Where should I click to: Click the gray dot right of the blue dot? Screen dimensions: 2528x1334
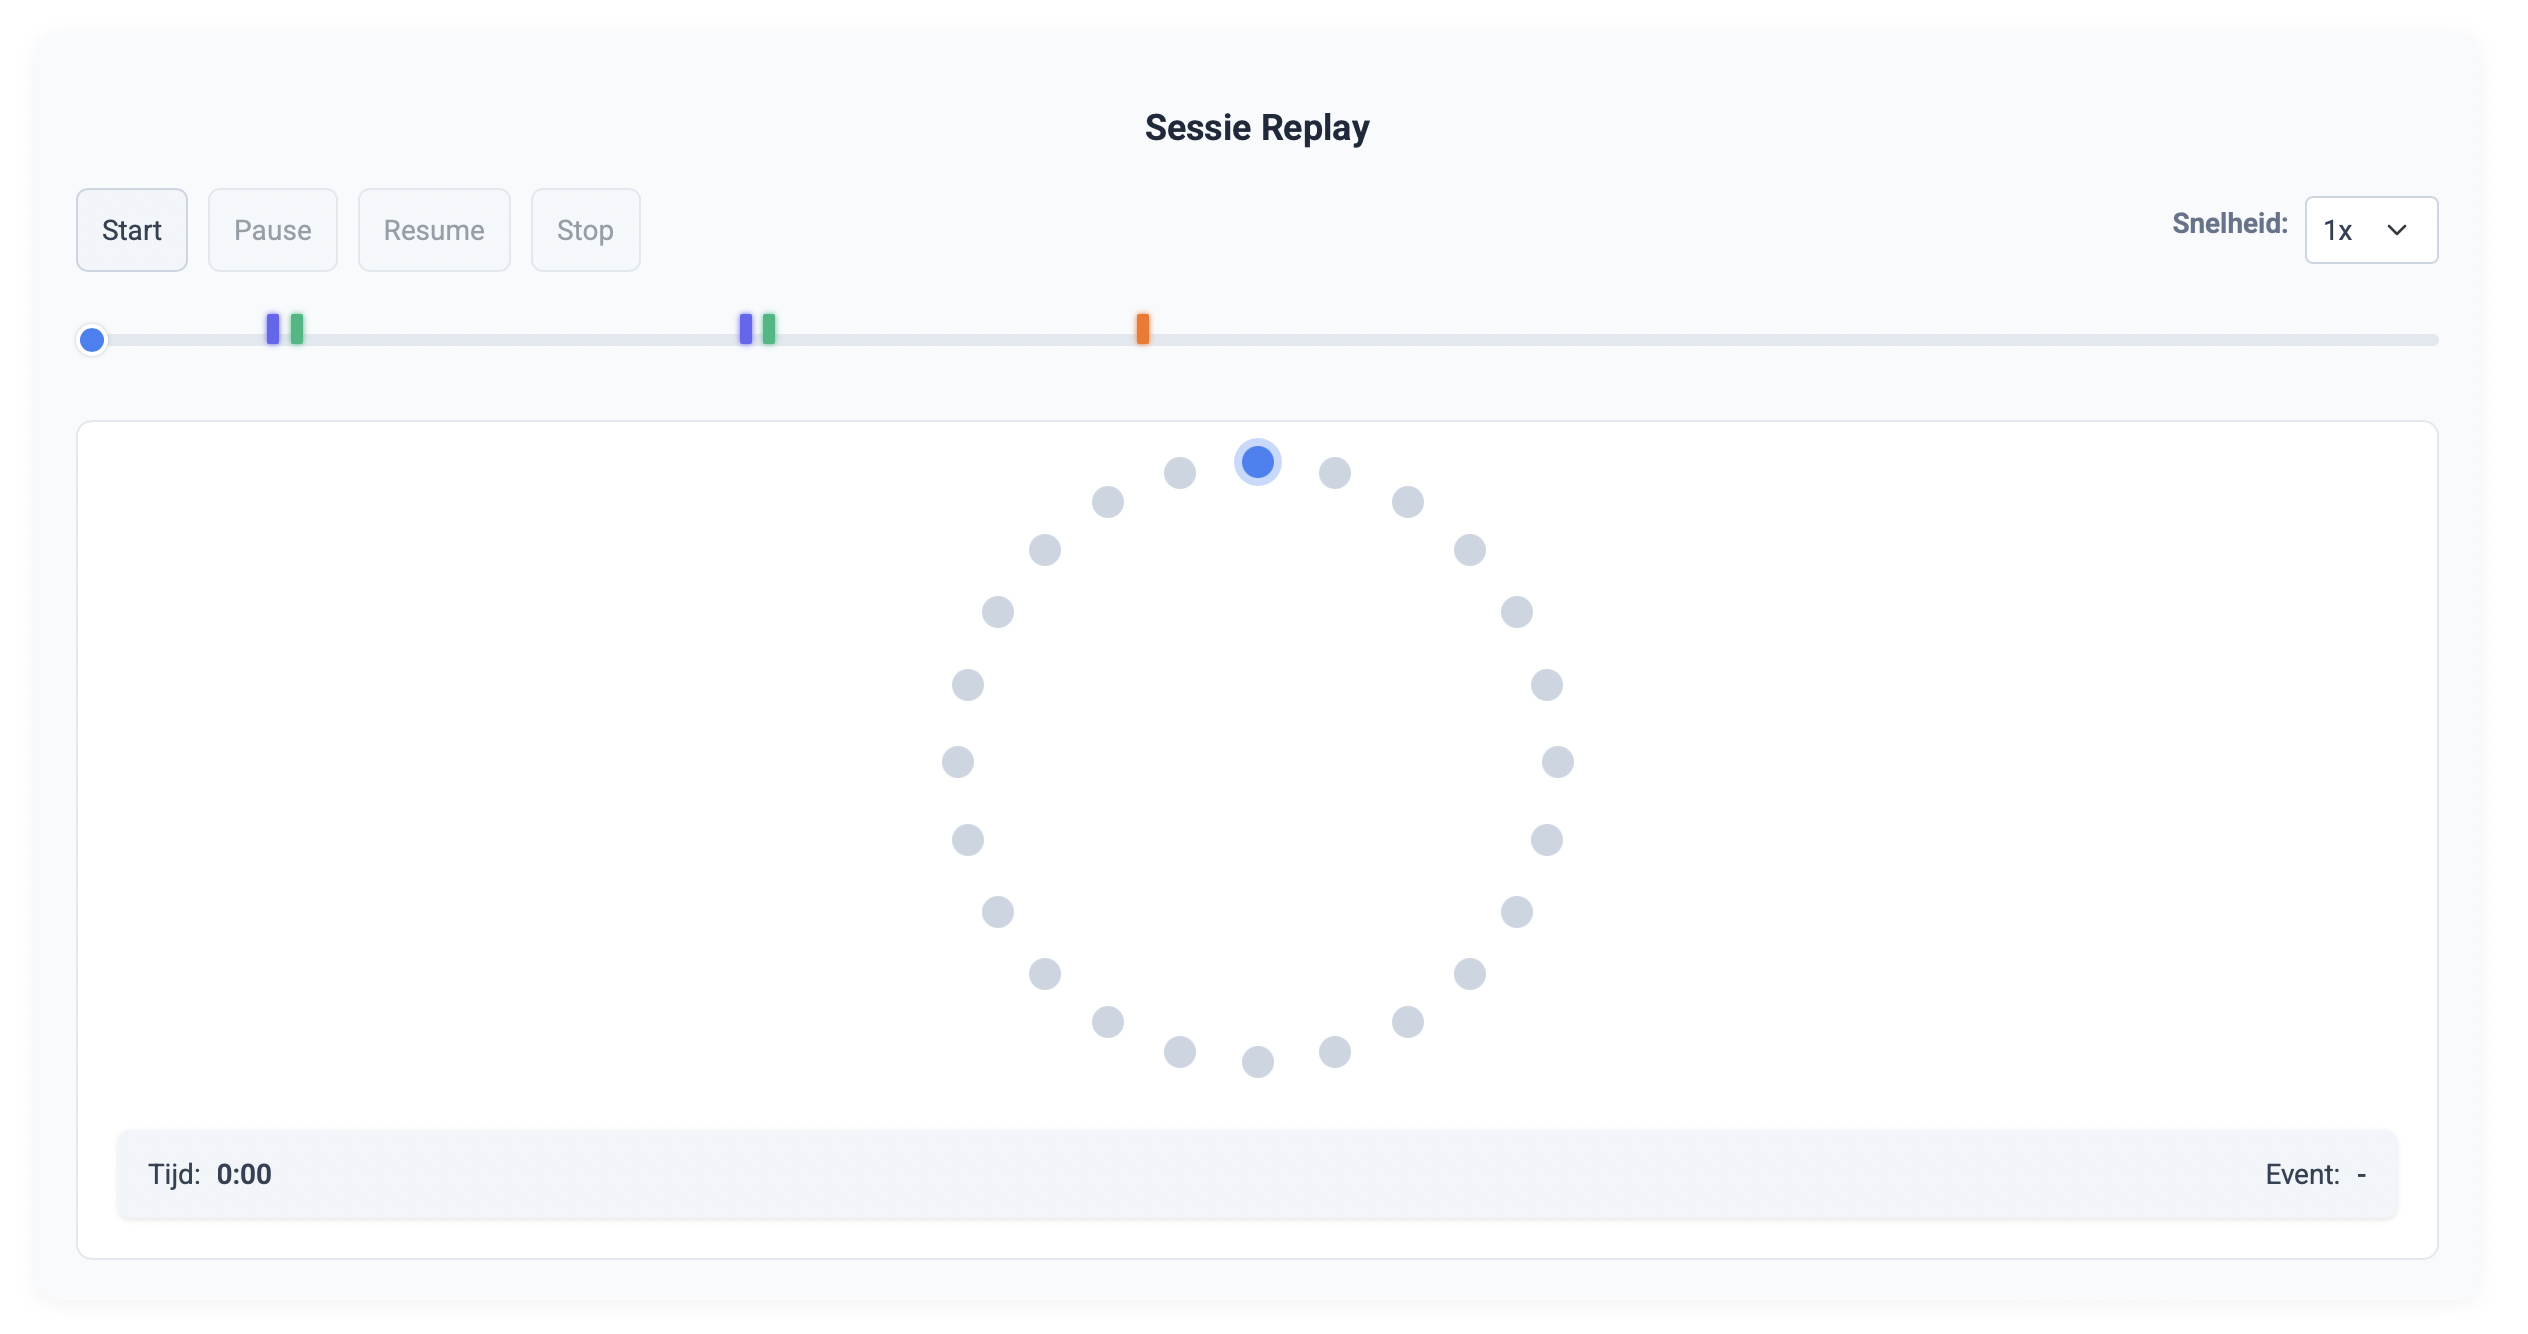pyautogui.click(x=1335, y=473)
